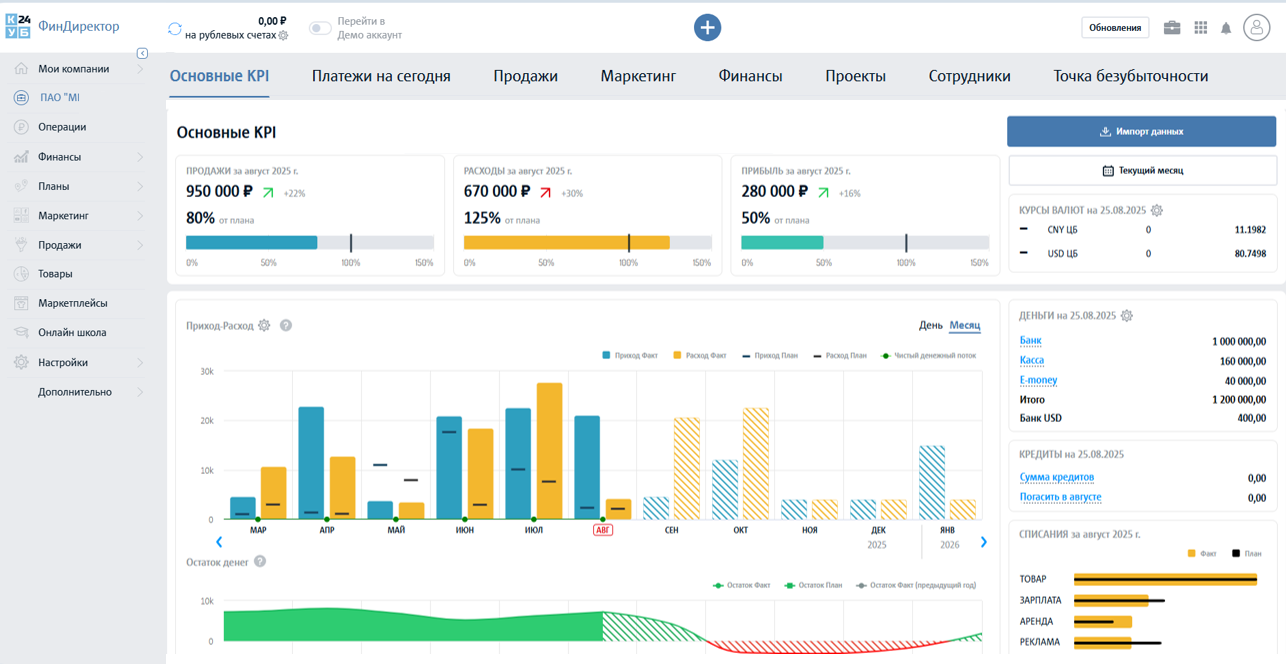Open settings gear beside Приход-Расход chart
Viewport: 1286px width, 664px height.
coord(264,325)
